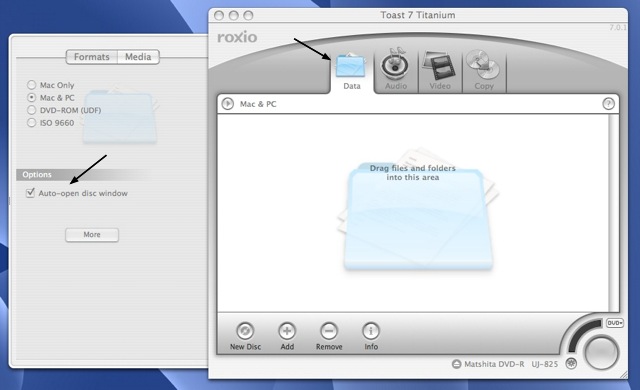Open the DVD media type dropdown

click(x=614, y=323)
